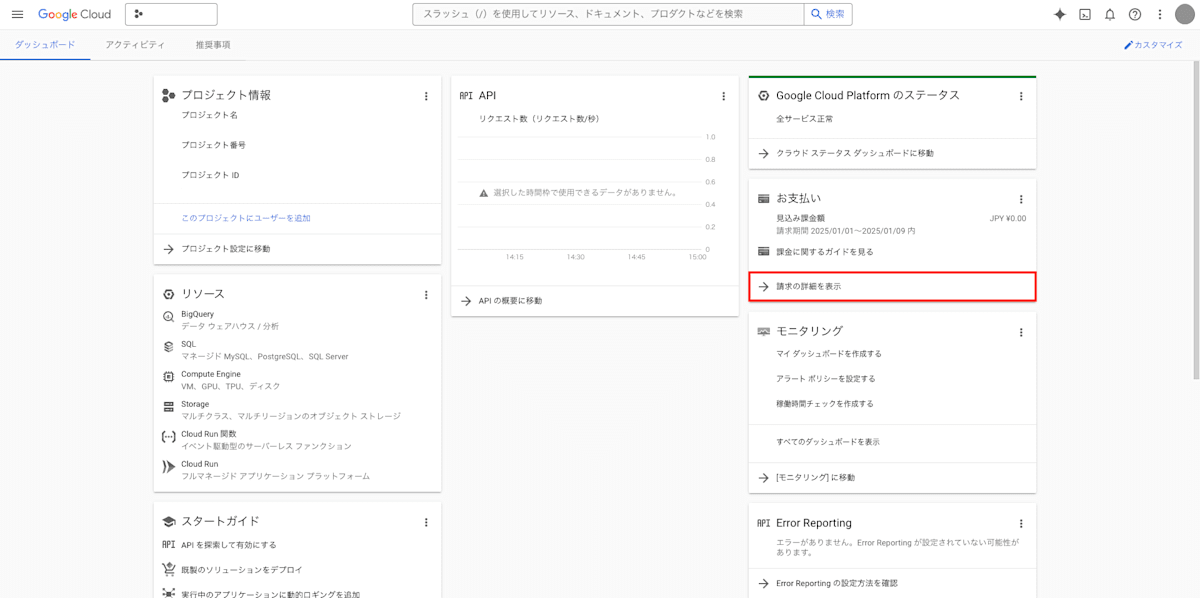Activate the Cloud Shell terminal icon
The height and width of the screenshot is (598, 1200).
pyautogui.click(x=1085, y=14)
